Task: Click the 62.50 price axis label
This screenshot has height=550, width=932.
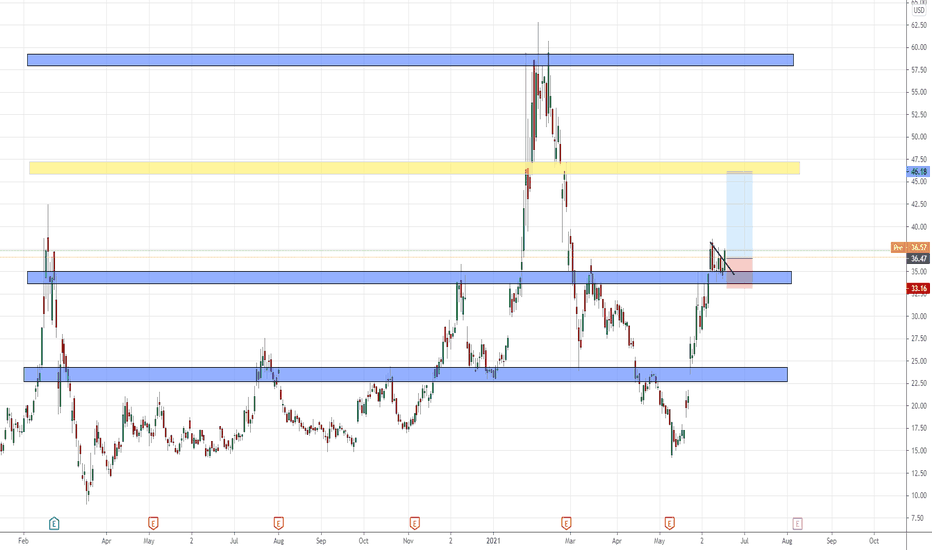Action: click(918, 25)
